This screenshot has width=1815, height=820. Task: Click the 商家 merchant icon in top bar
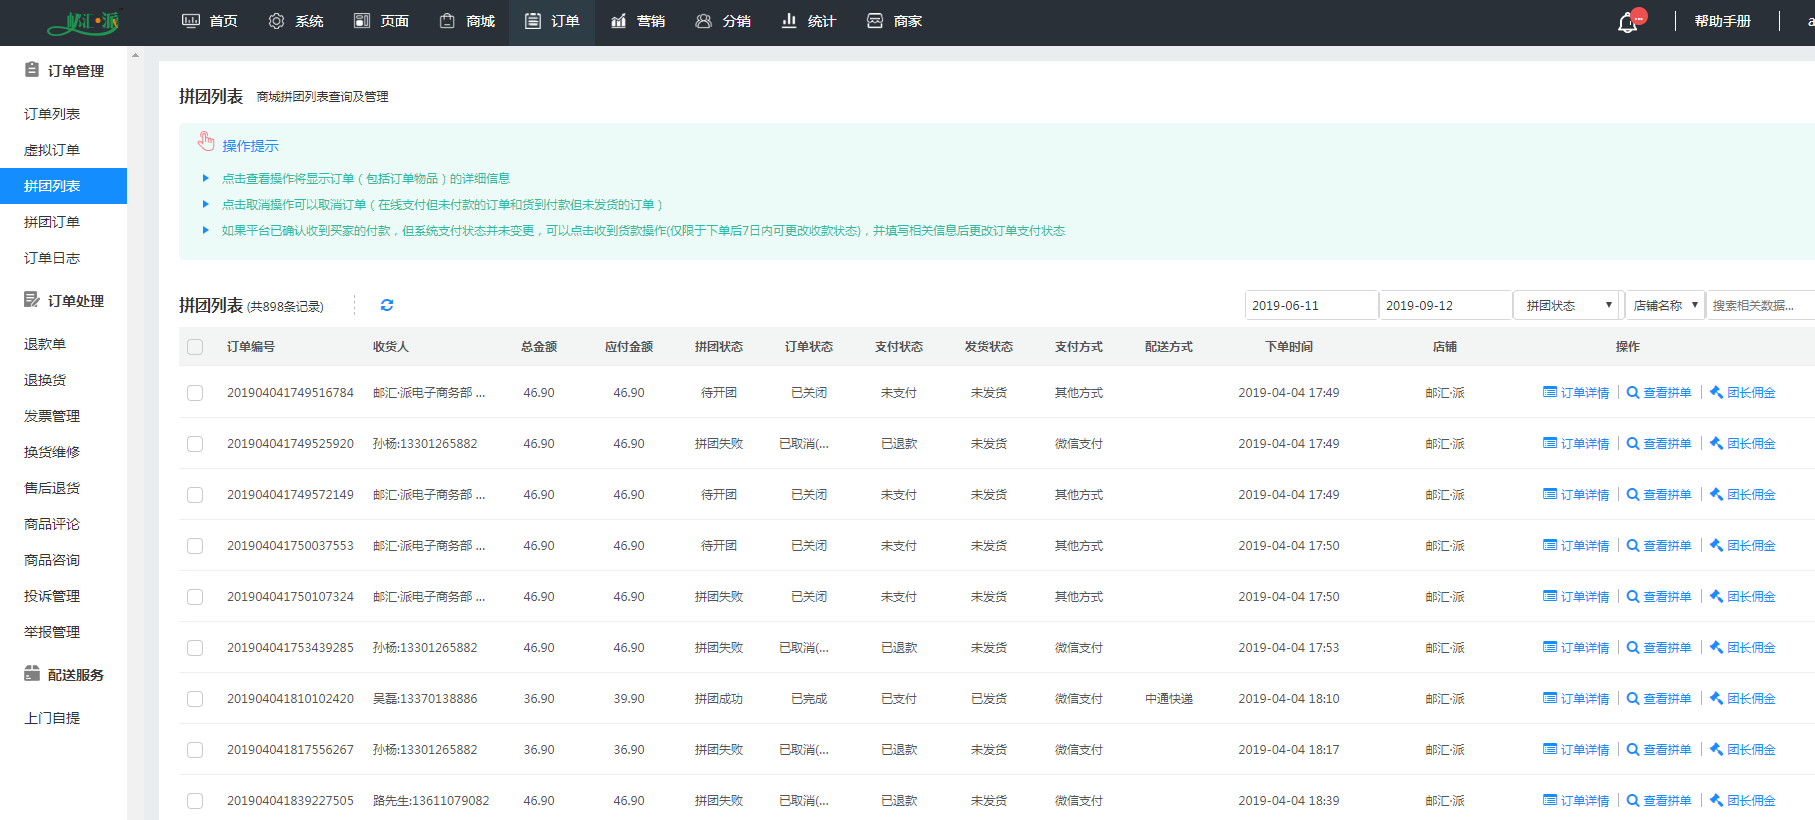coord(875,21)
